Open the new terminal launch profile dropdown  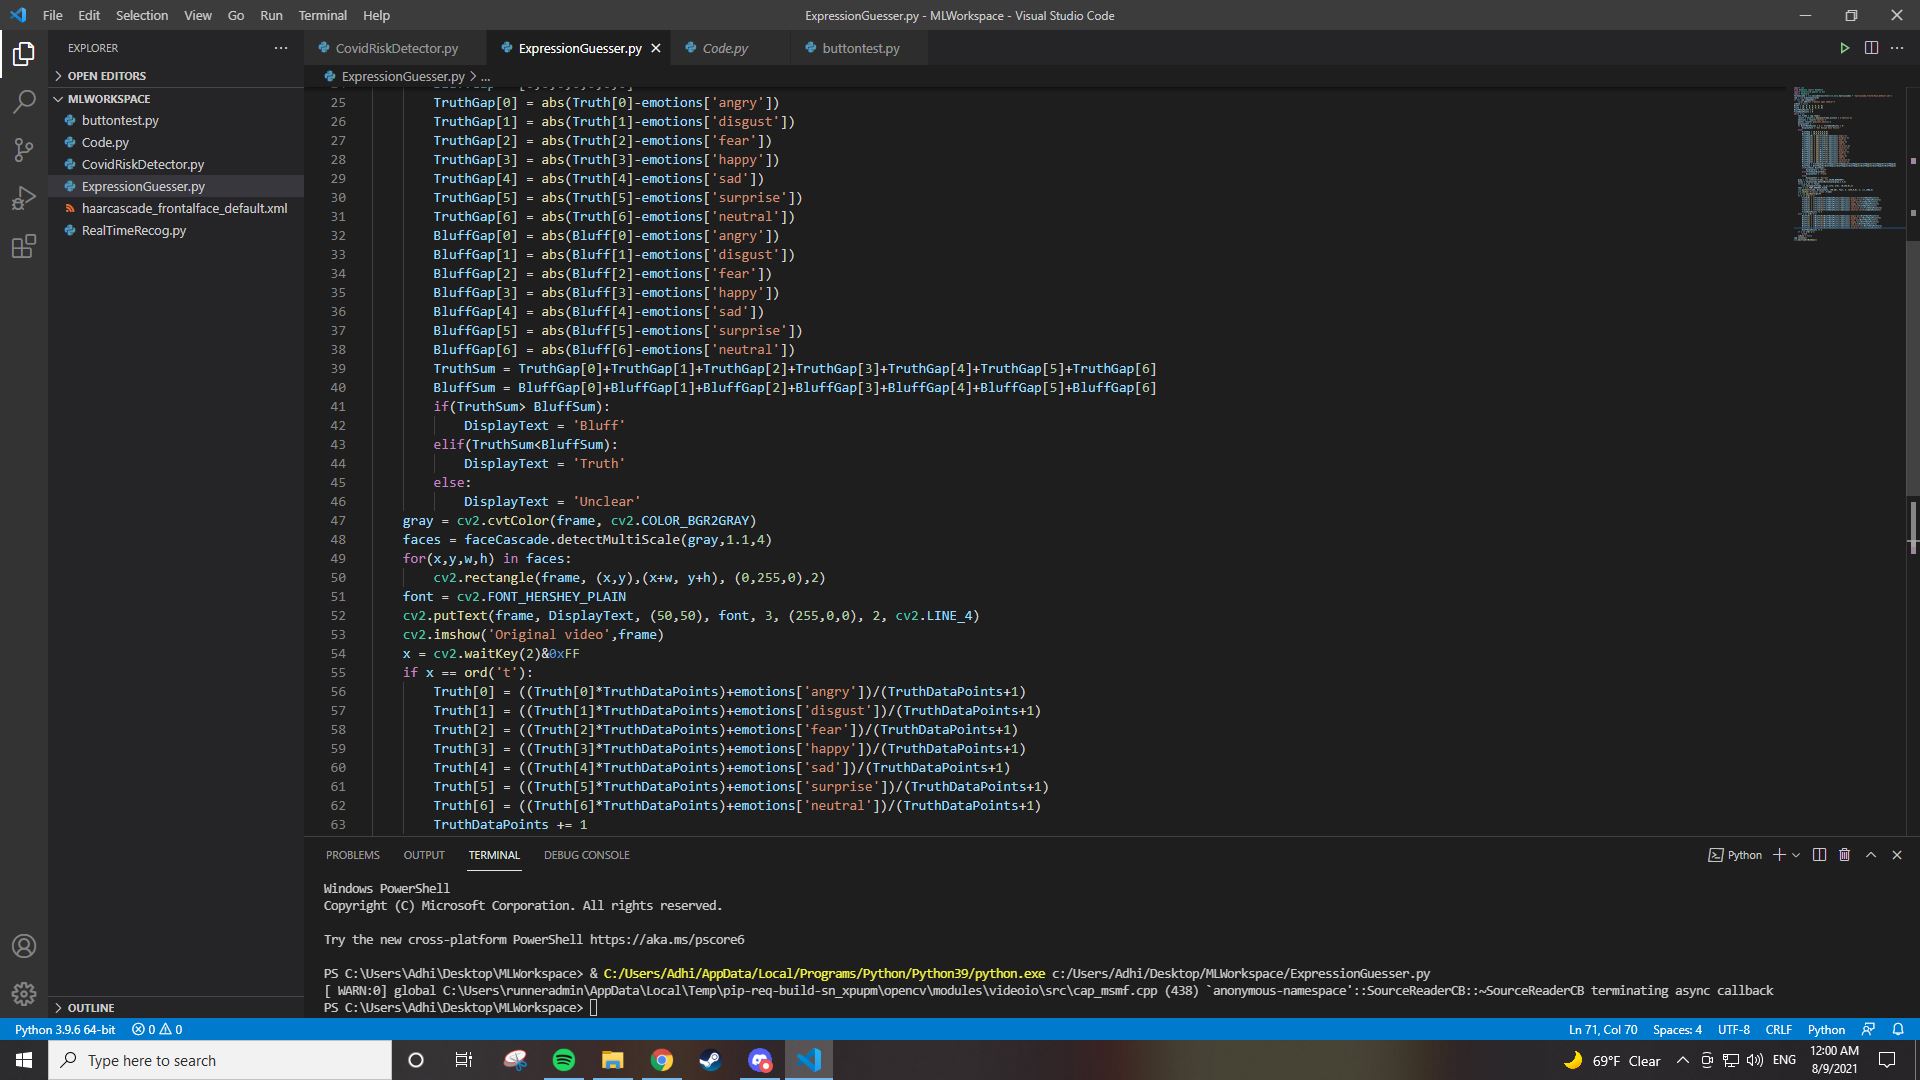[1796, 855]
